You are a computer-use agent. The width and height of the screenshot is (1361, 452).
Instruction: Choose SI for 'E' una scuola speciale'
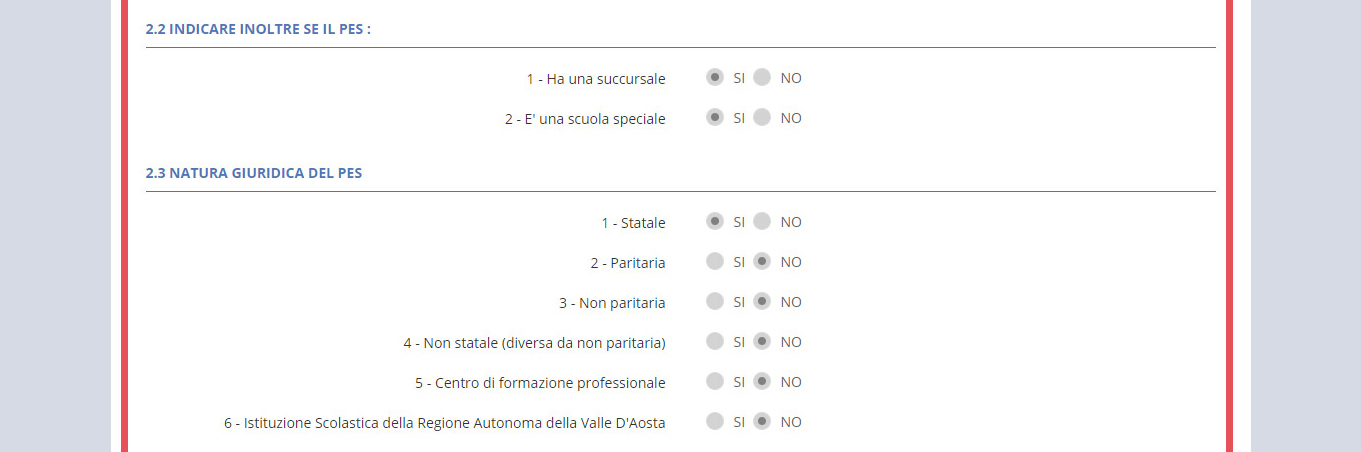(714, 118)
